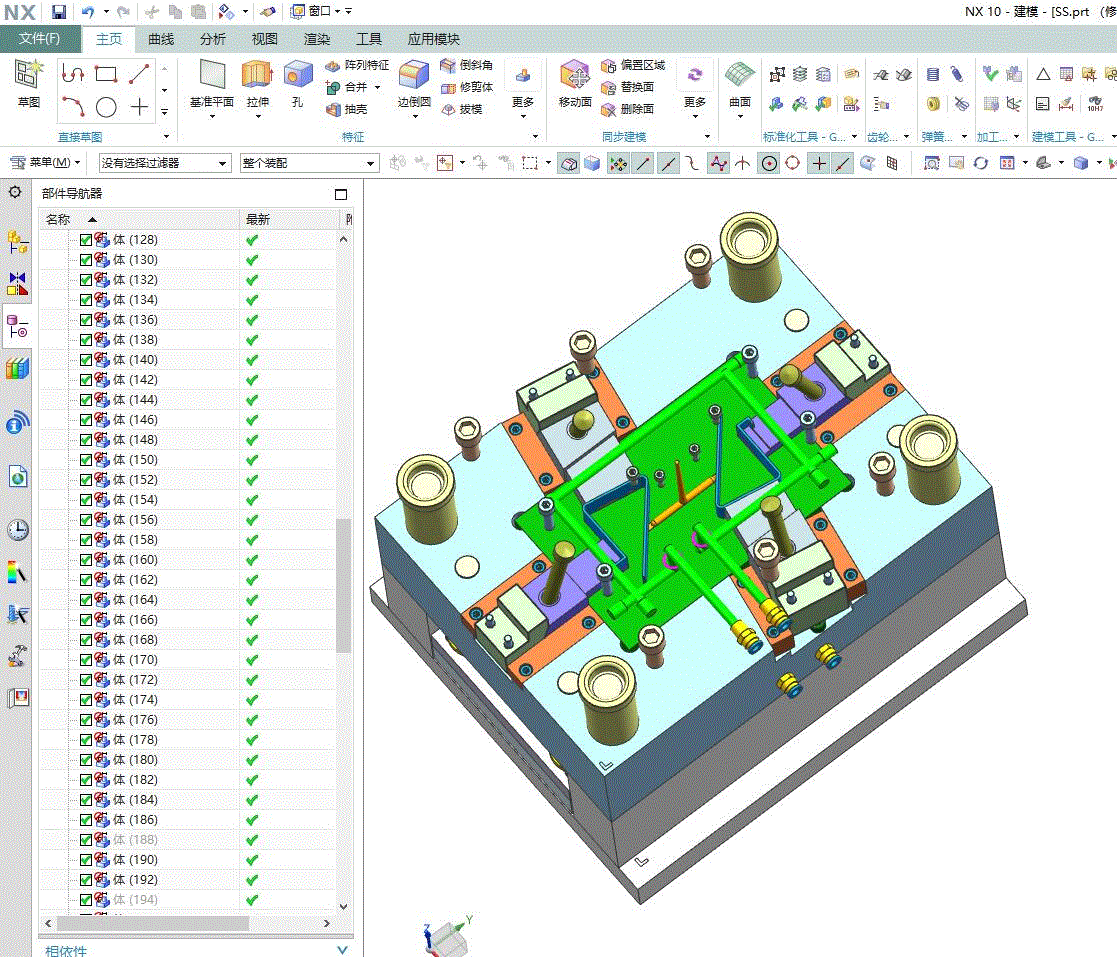Expand the 合并 (Unite) dropdown arrow
Viewport: 1117px width, 957px height.
pyautogui.click(x=378, y=88)
